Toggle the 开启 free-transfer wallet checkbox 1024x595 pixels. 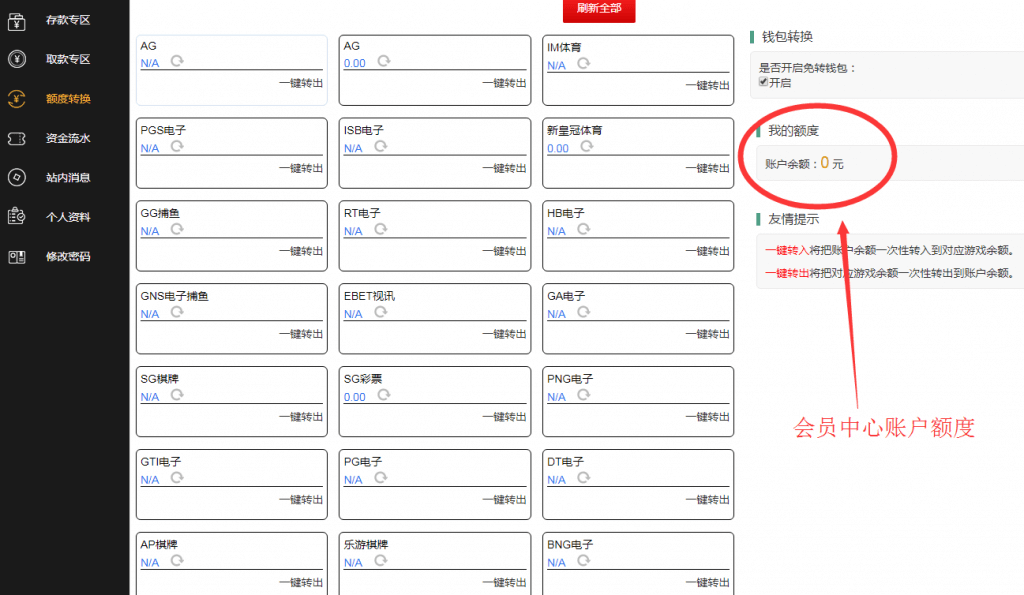(764, 82)
